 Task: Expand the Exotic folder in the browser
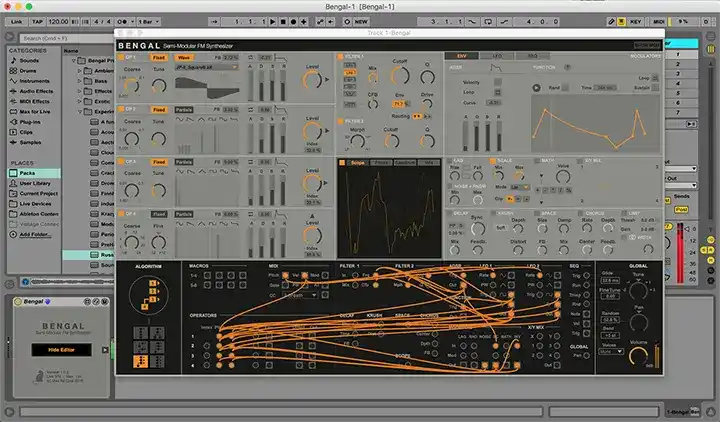79,101
